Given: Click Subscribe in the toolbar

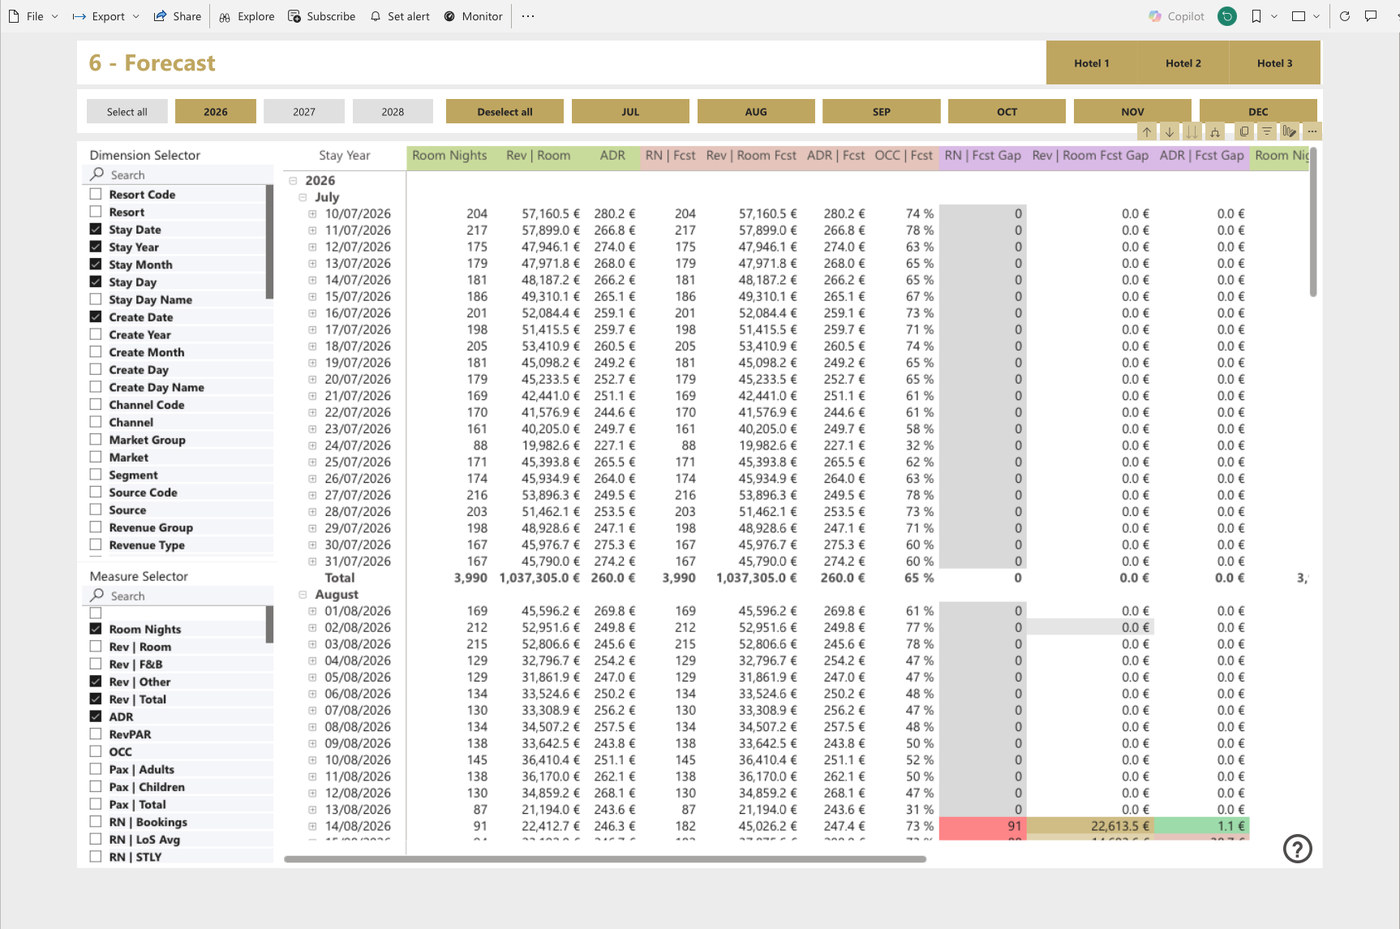Looking at the screenshot, I should tap(321, 16).
